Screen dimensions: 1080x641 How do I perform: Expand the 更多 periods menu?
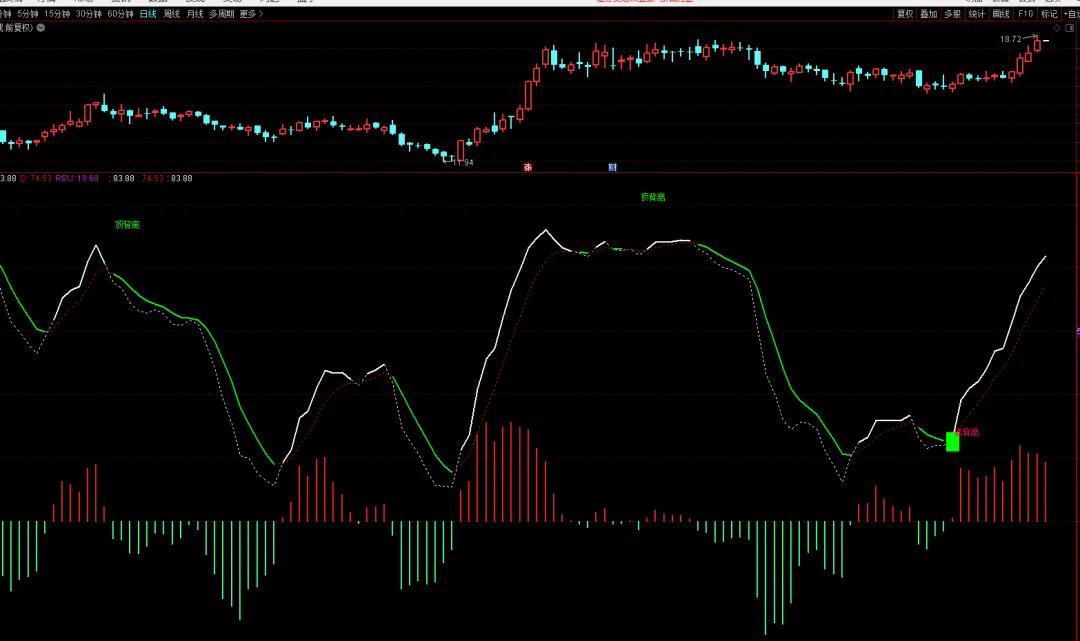point(250,14)
